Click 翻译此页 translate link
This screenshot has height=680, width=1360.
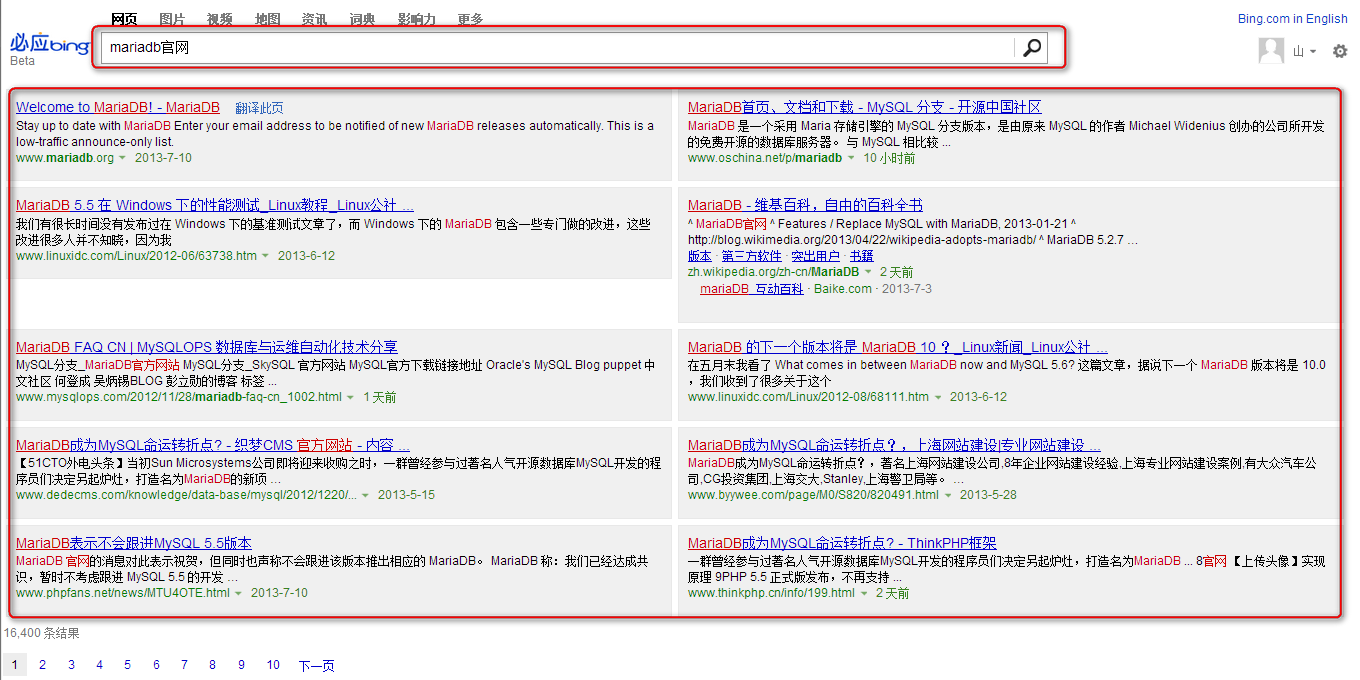259,108
